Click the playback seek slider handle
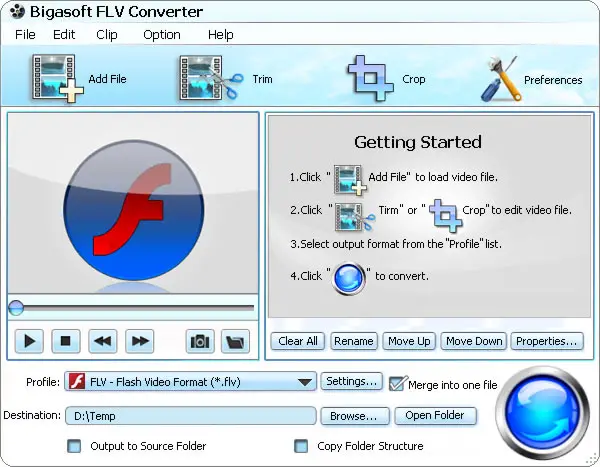The height and width of the screenshot is (467, 600). (x=16, y=307)
